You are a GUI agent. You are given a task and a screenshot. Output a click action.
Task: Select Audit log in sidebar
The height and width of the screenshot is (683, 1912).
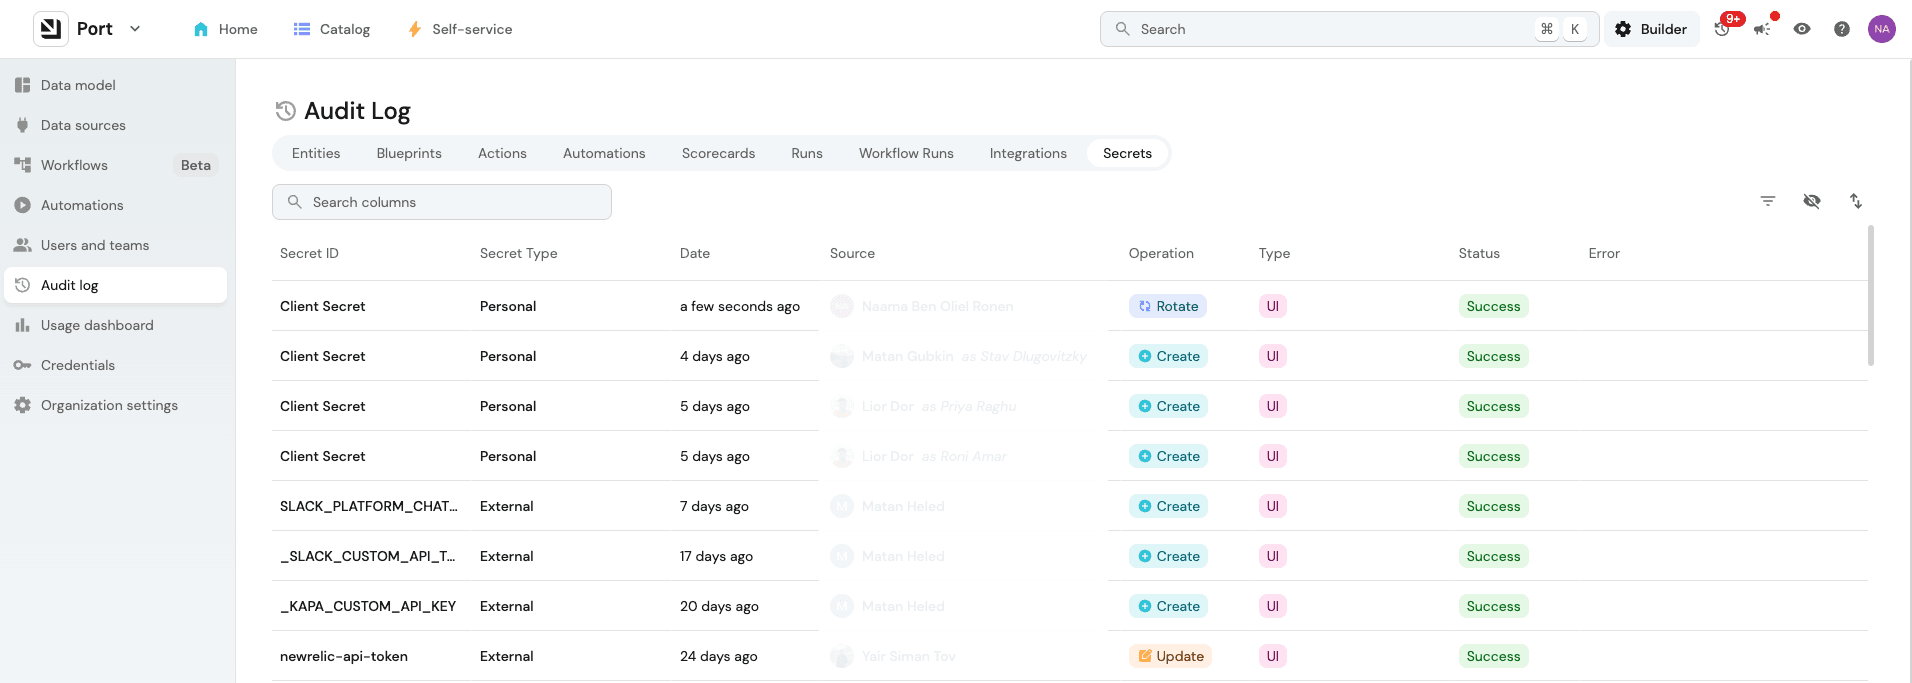click(x=116, y=285)
